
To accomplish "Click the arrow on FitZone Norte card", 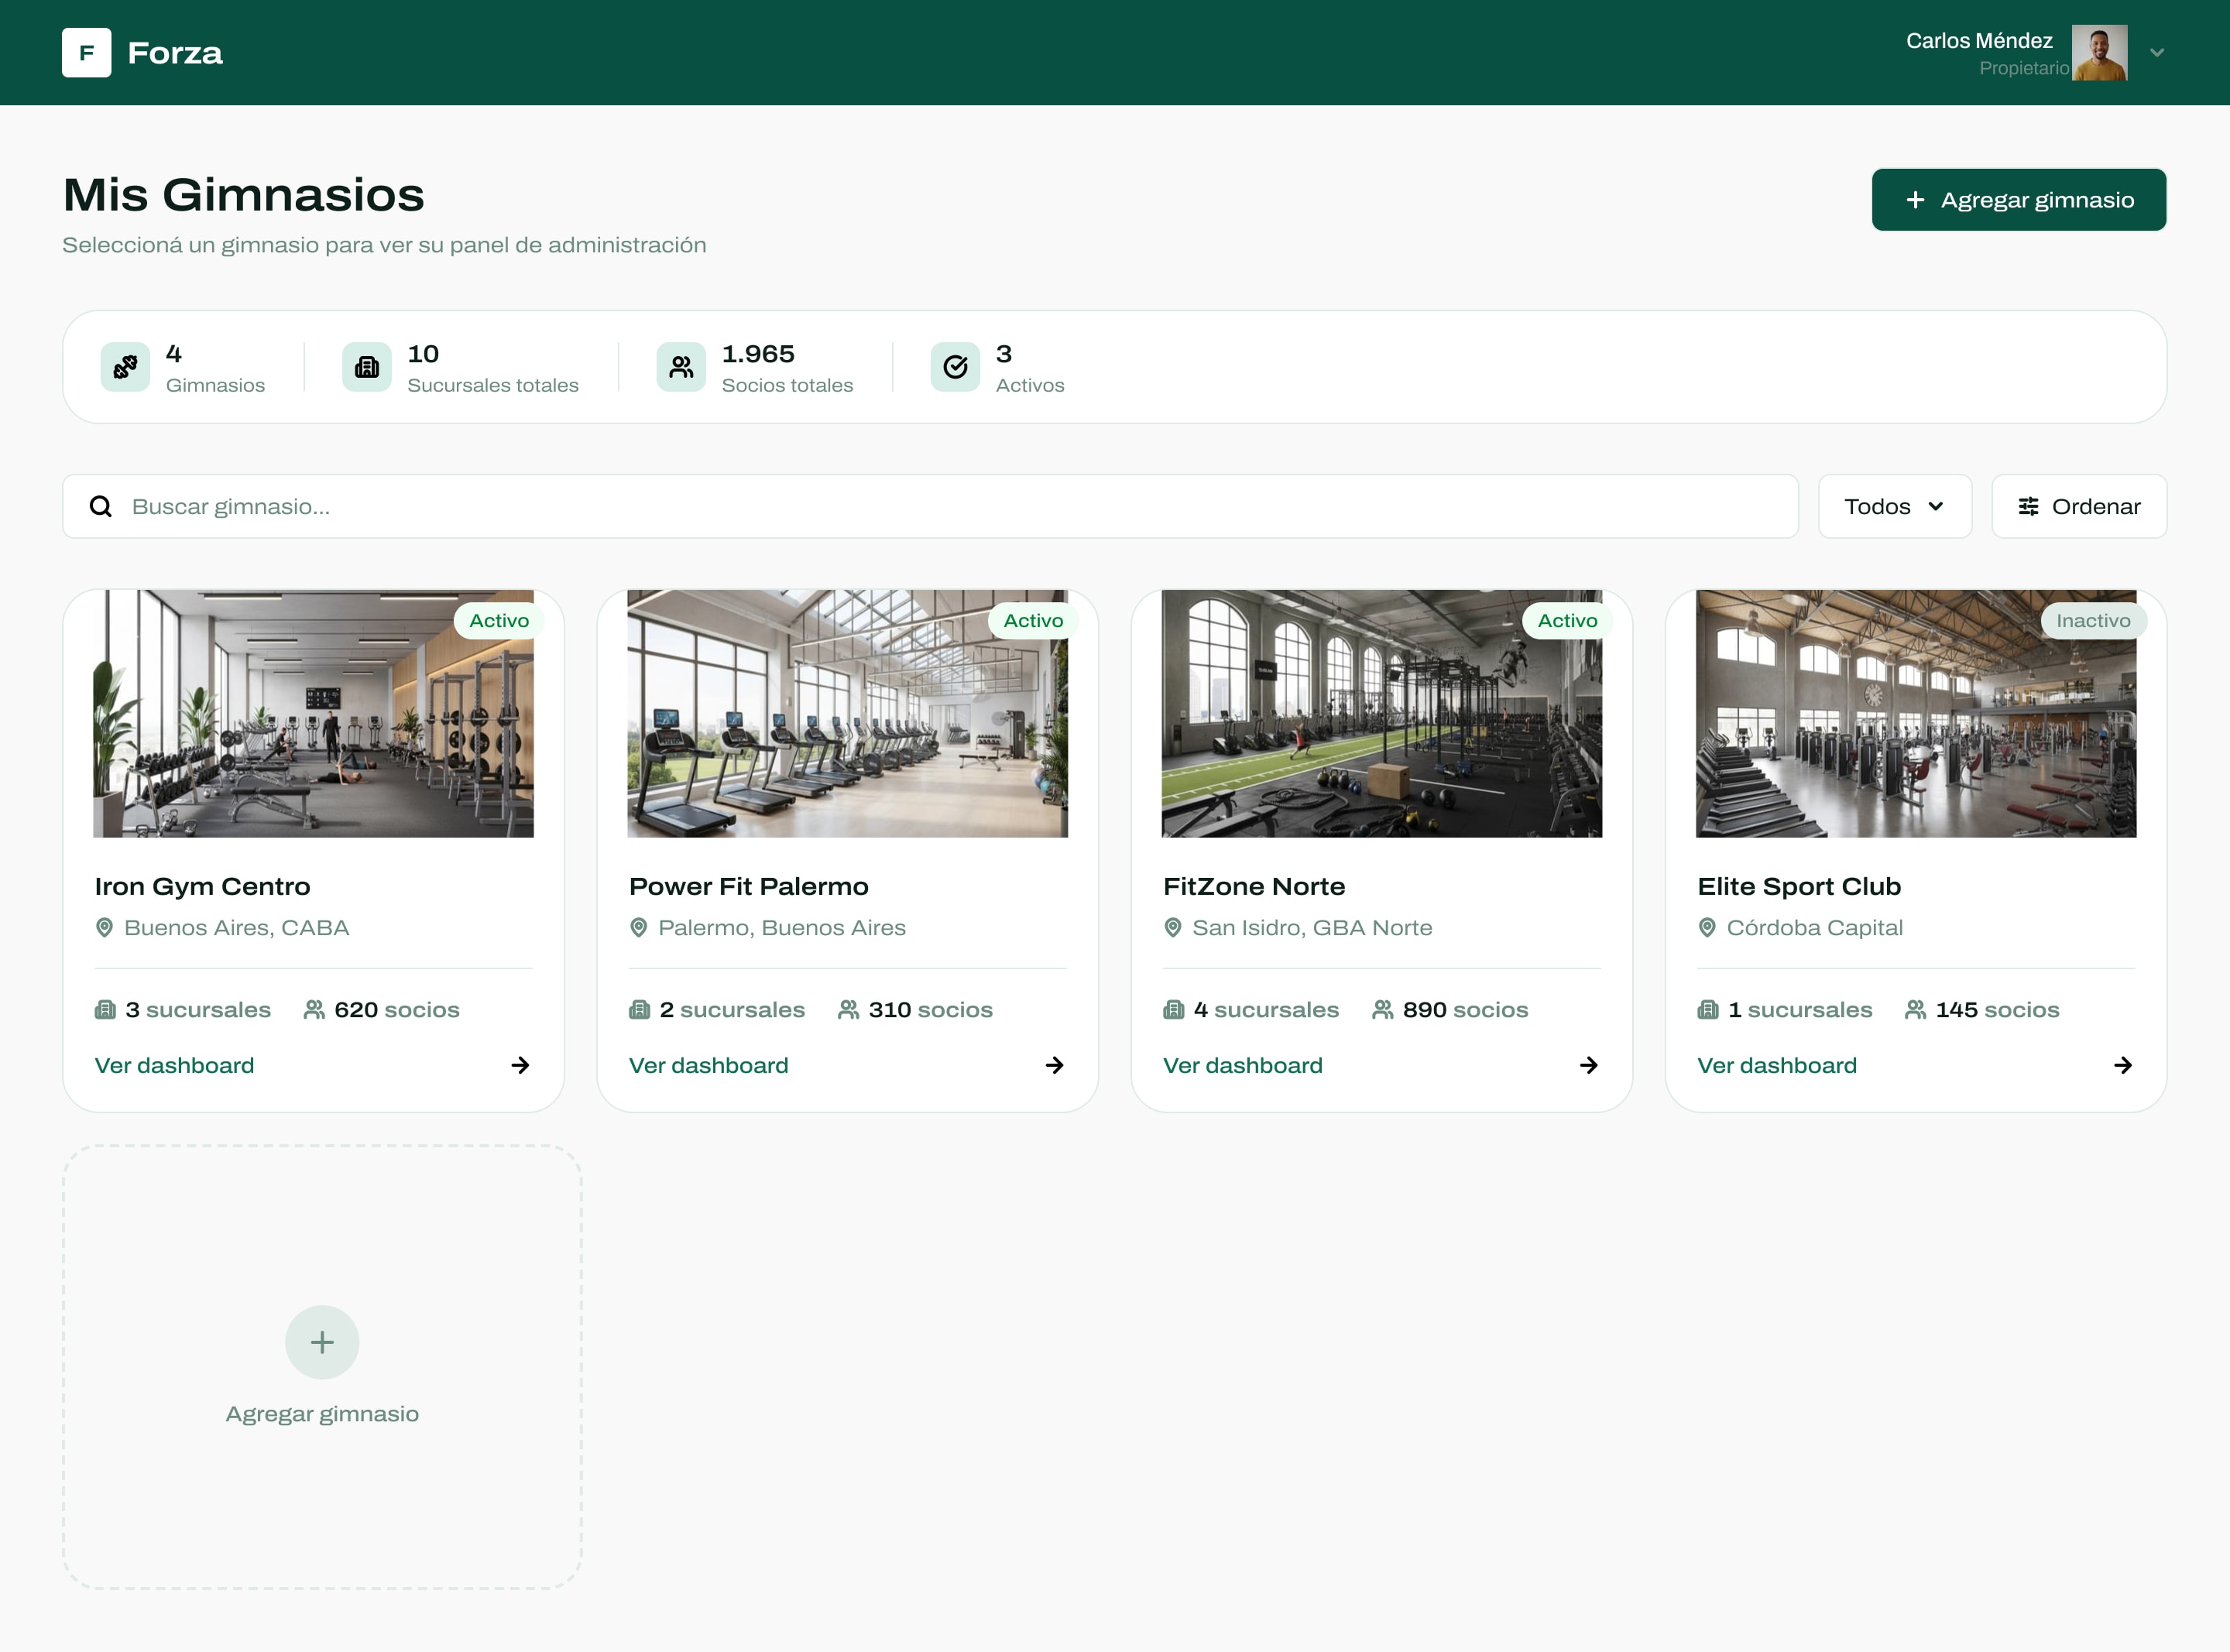I will pos(1588,1065).
